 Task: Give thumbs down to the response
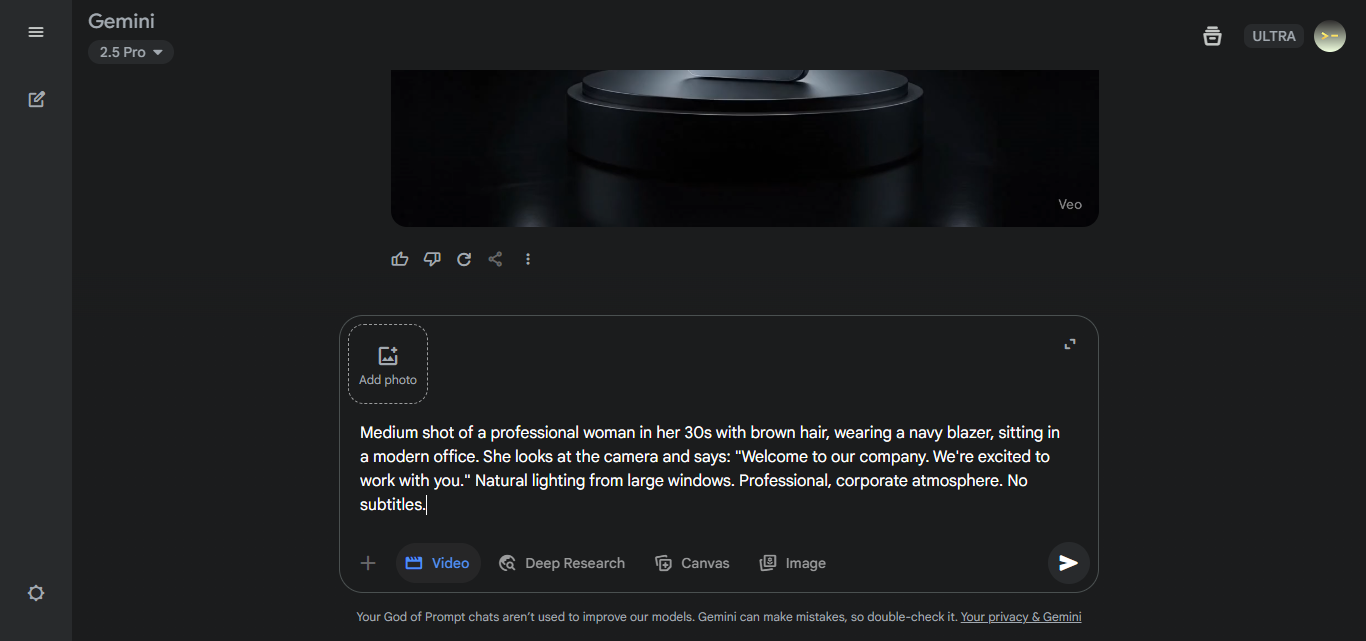point(432,259)
